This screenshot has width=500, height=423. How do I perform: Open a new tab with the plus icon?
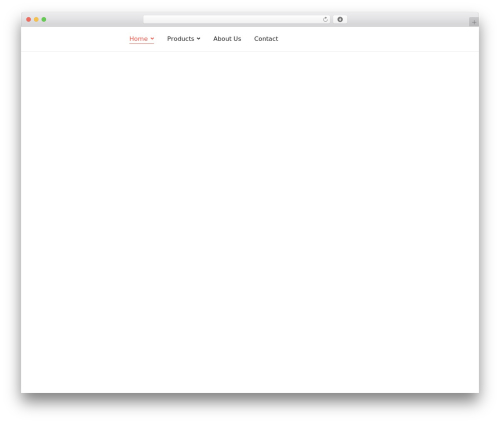tap(474, 22)
